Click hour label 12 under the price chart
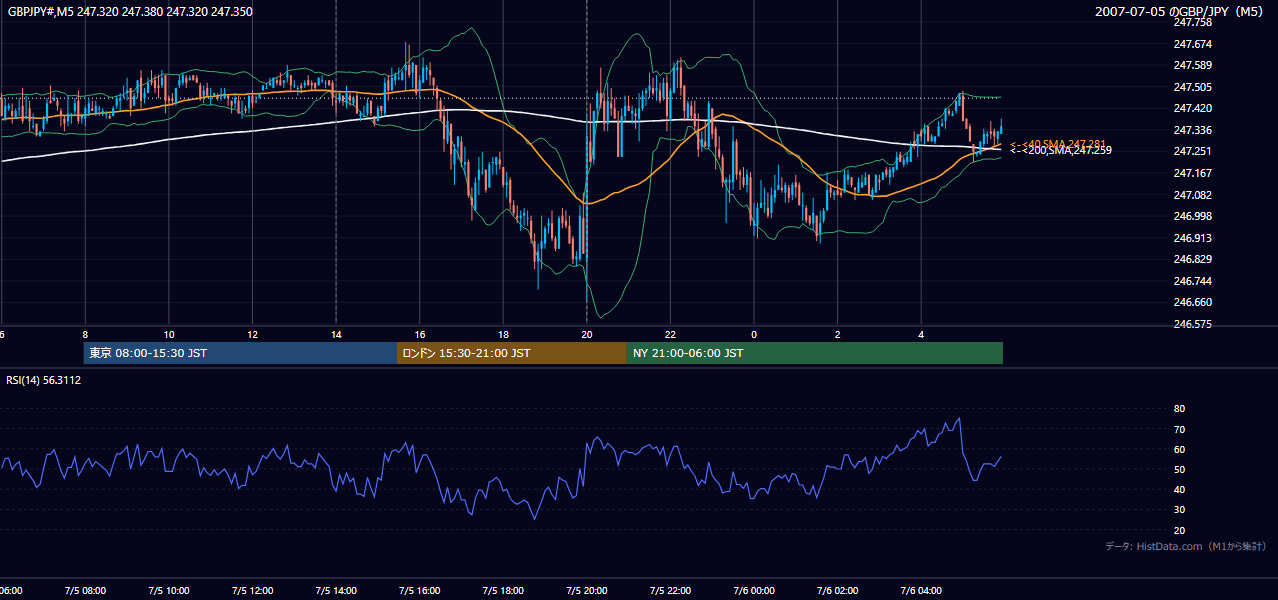 click(x=253, y=335)
